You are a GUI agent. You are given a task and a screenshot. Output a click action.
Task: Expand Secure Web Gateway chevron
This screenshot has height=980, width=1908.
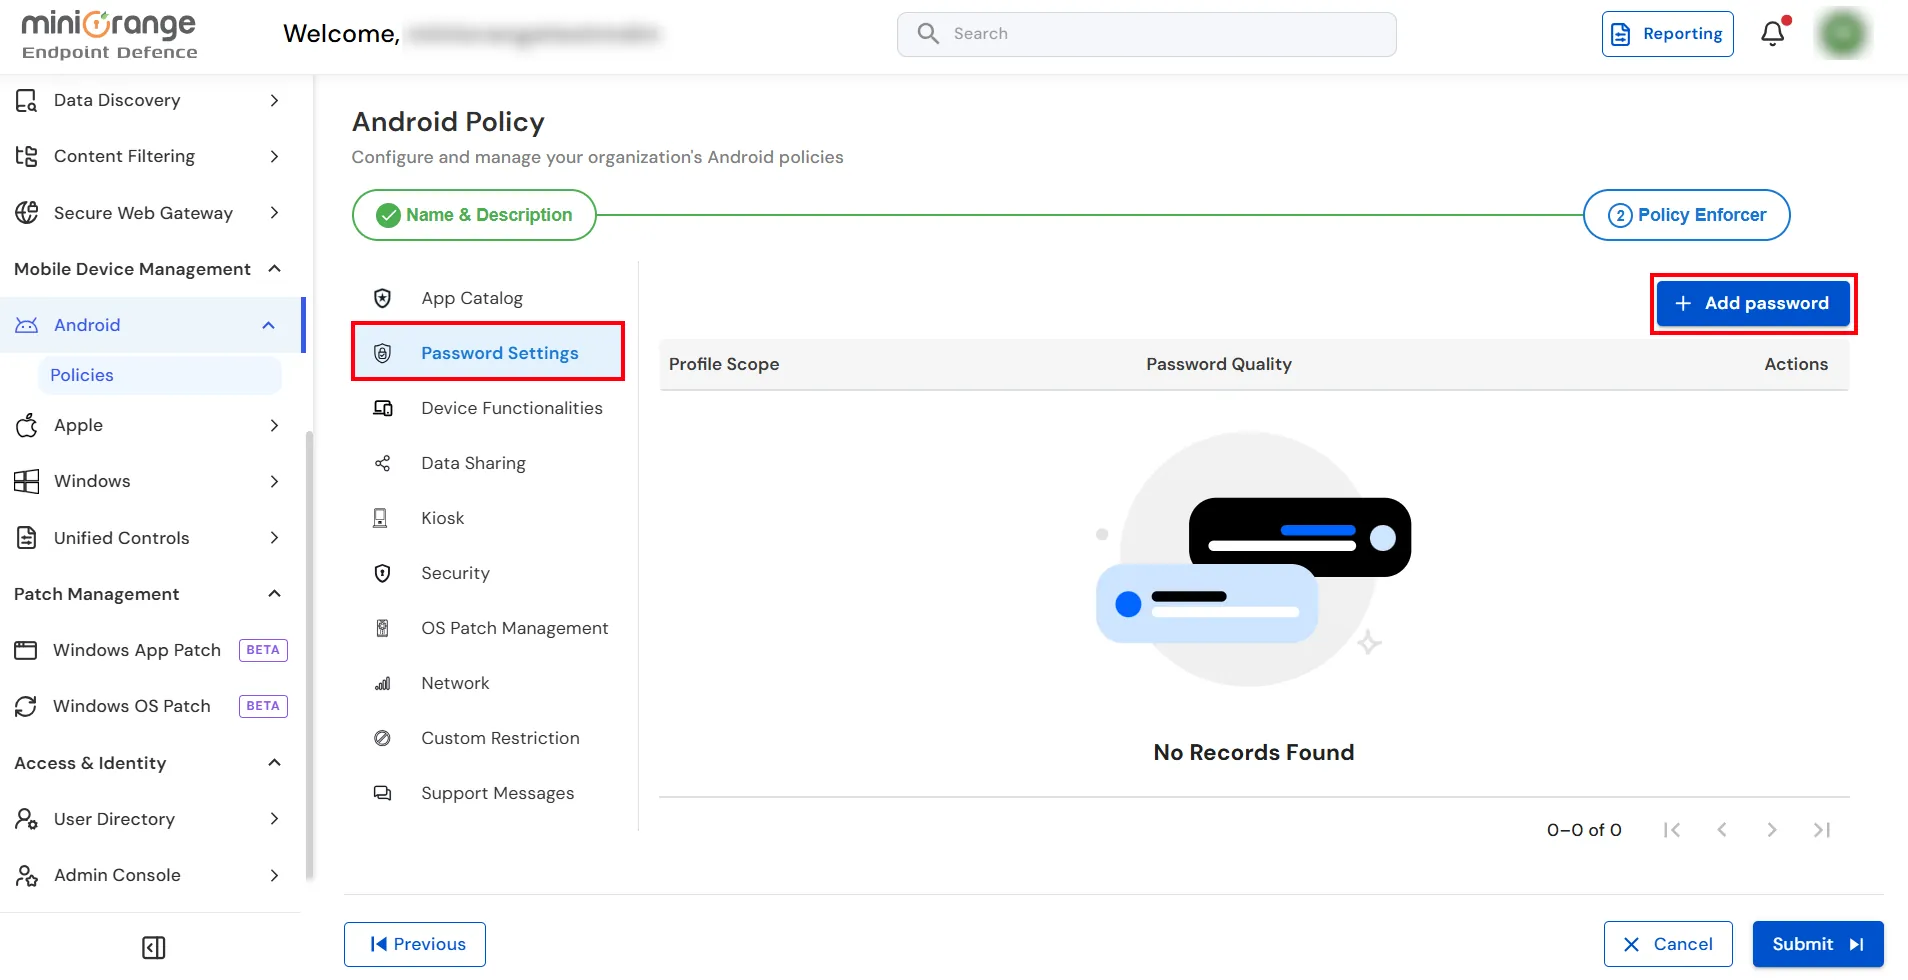coord(275,212)
